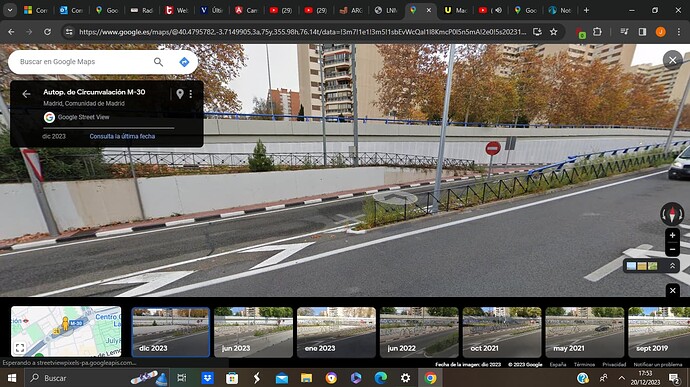This screenshot has width=690, height=387.
Task: Open Settings gear on the taskbar
Action: [405, 378]
